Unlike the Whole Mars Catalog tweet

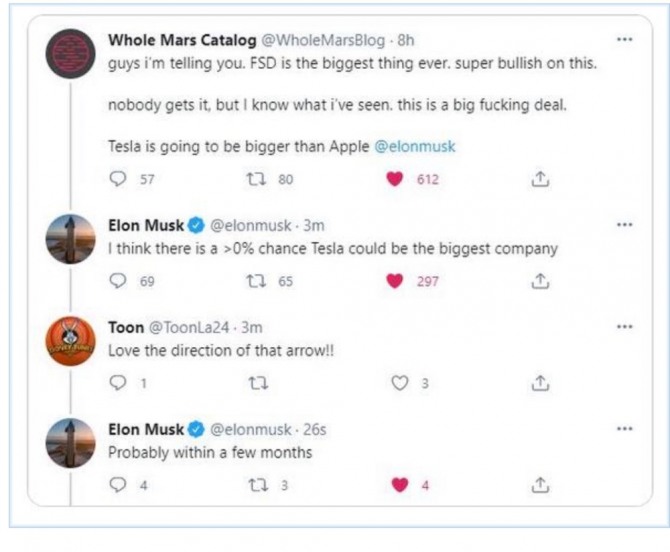(395, 180)
